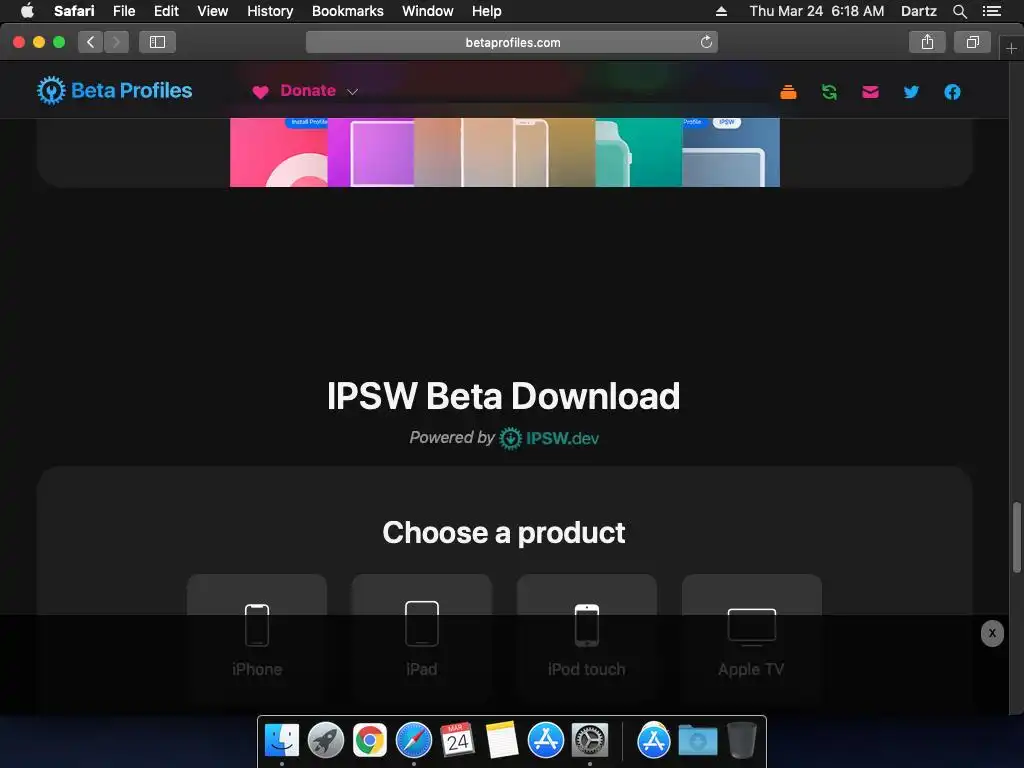Viewport: 1024px width, 768px height.
Task: Open the Safari menu
Action: pyautogui.click(x=74, y=11)
